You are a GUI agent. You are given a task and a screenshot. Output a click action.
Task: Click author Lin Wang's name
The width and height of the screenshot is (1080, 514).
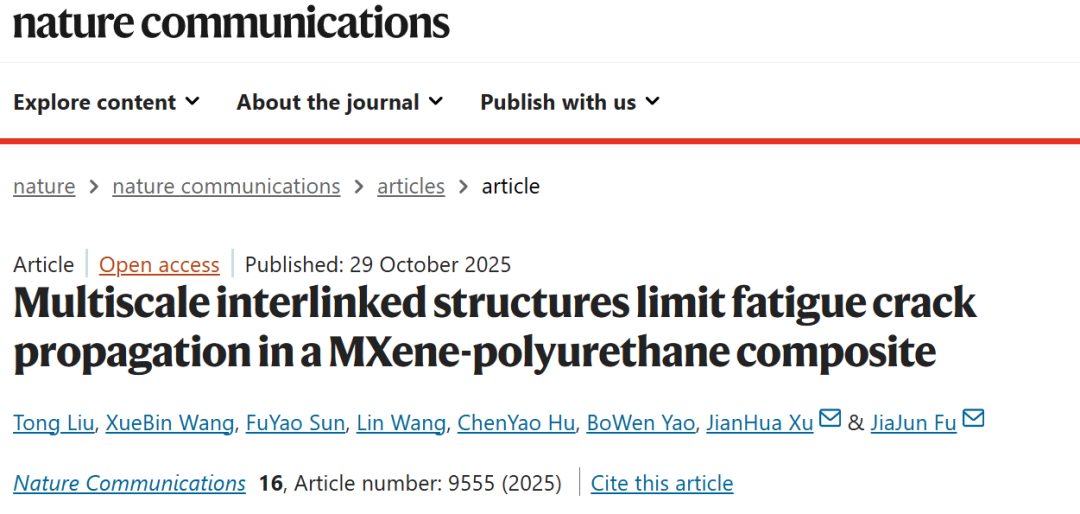click(403, 423)
